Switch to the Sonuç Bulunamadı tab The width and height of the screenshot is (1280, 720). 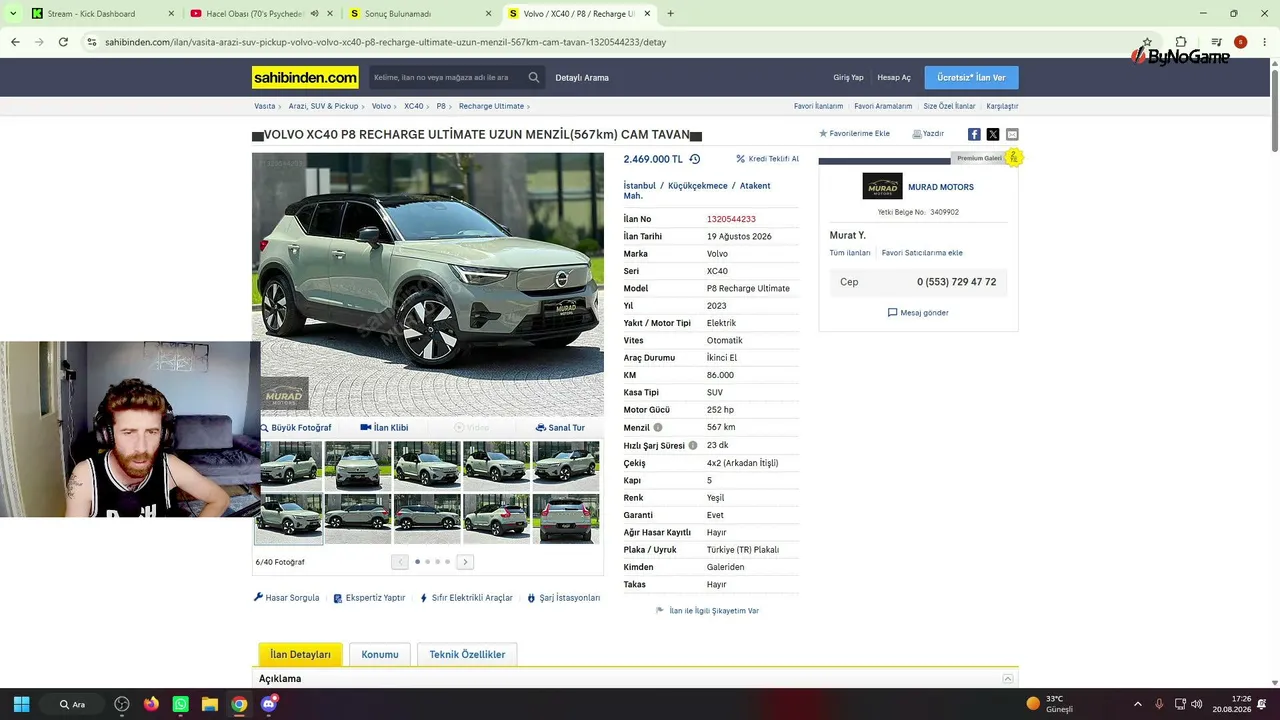(420, 14)
